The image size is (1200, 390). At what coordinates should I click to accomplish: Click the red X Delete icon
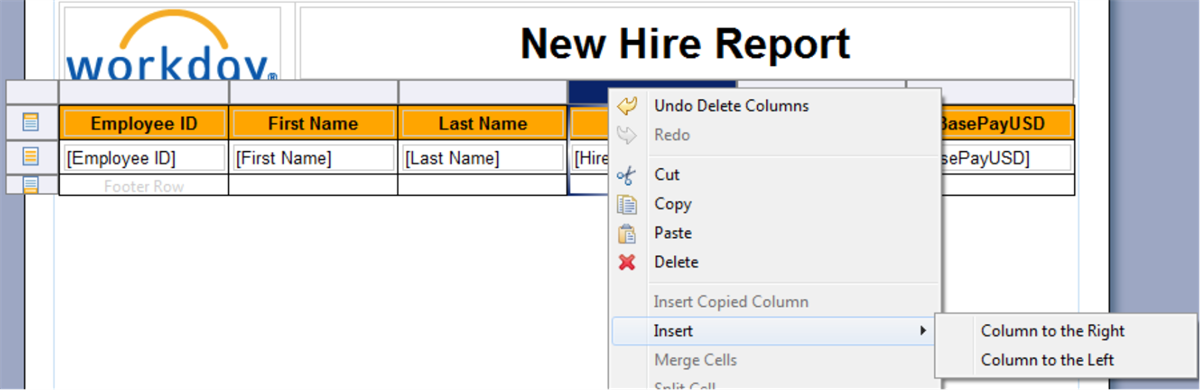coord(627,262)
